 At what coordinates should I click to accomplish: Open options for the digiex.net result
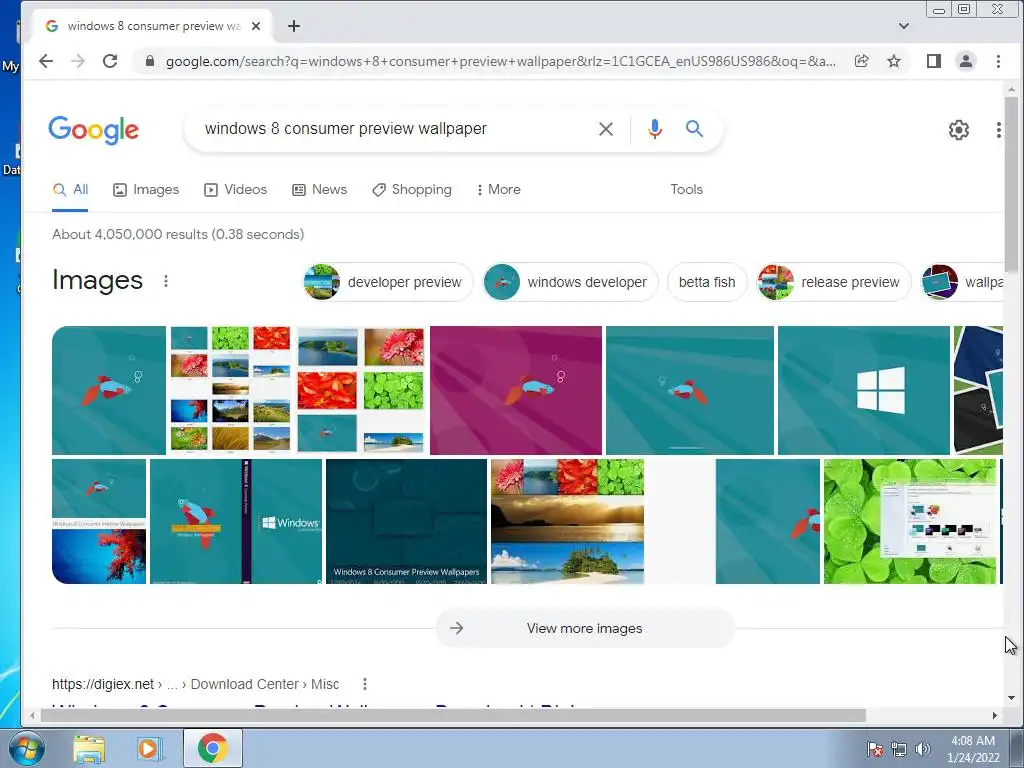click(364, 684)
